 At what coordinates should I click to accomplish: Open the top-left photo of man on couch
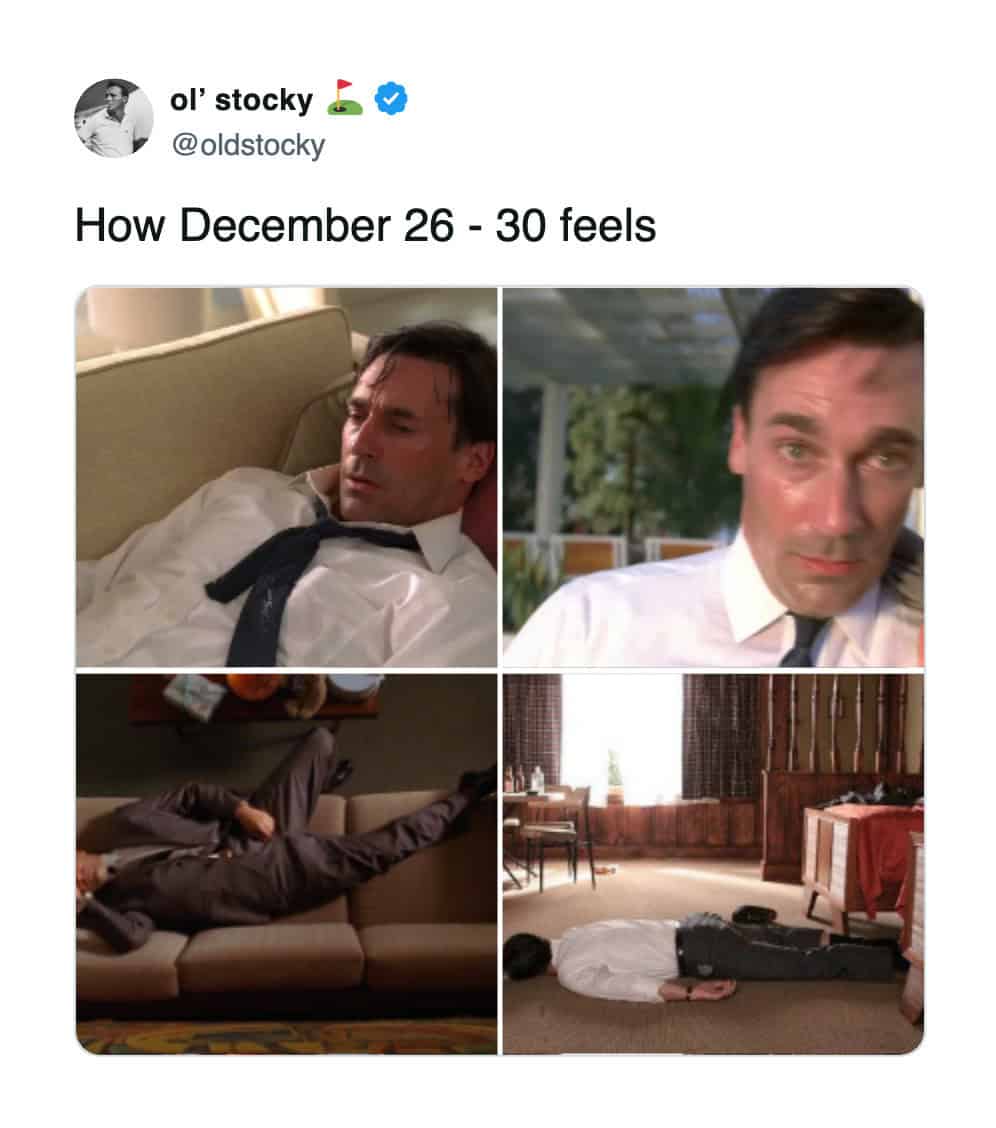coord(286,477)
